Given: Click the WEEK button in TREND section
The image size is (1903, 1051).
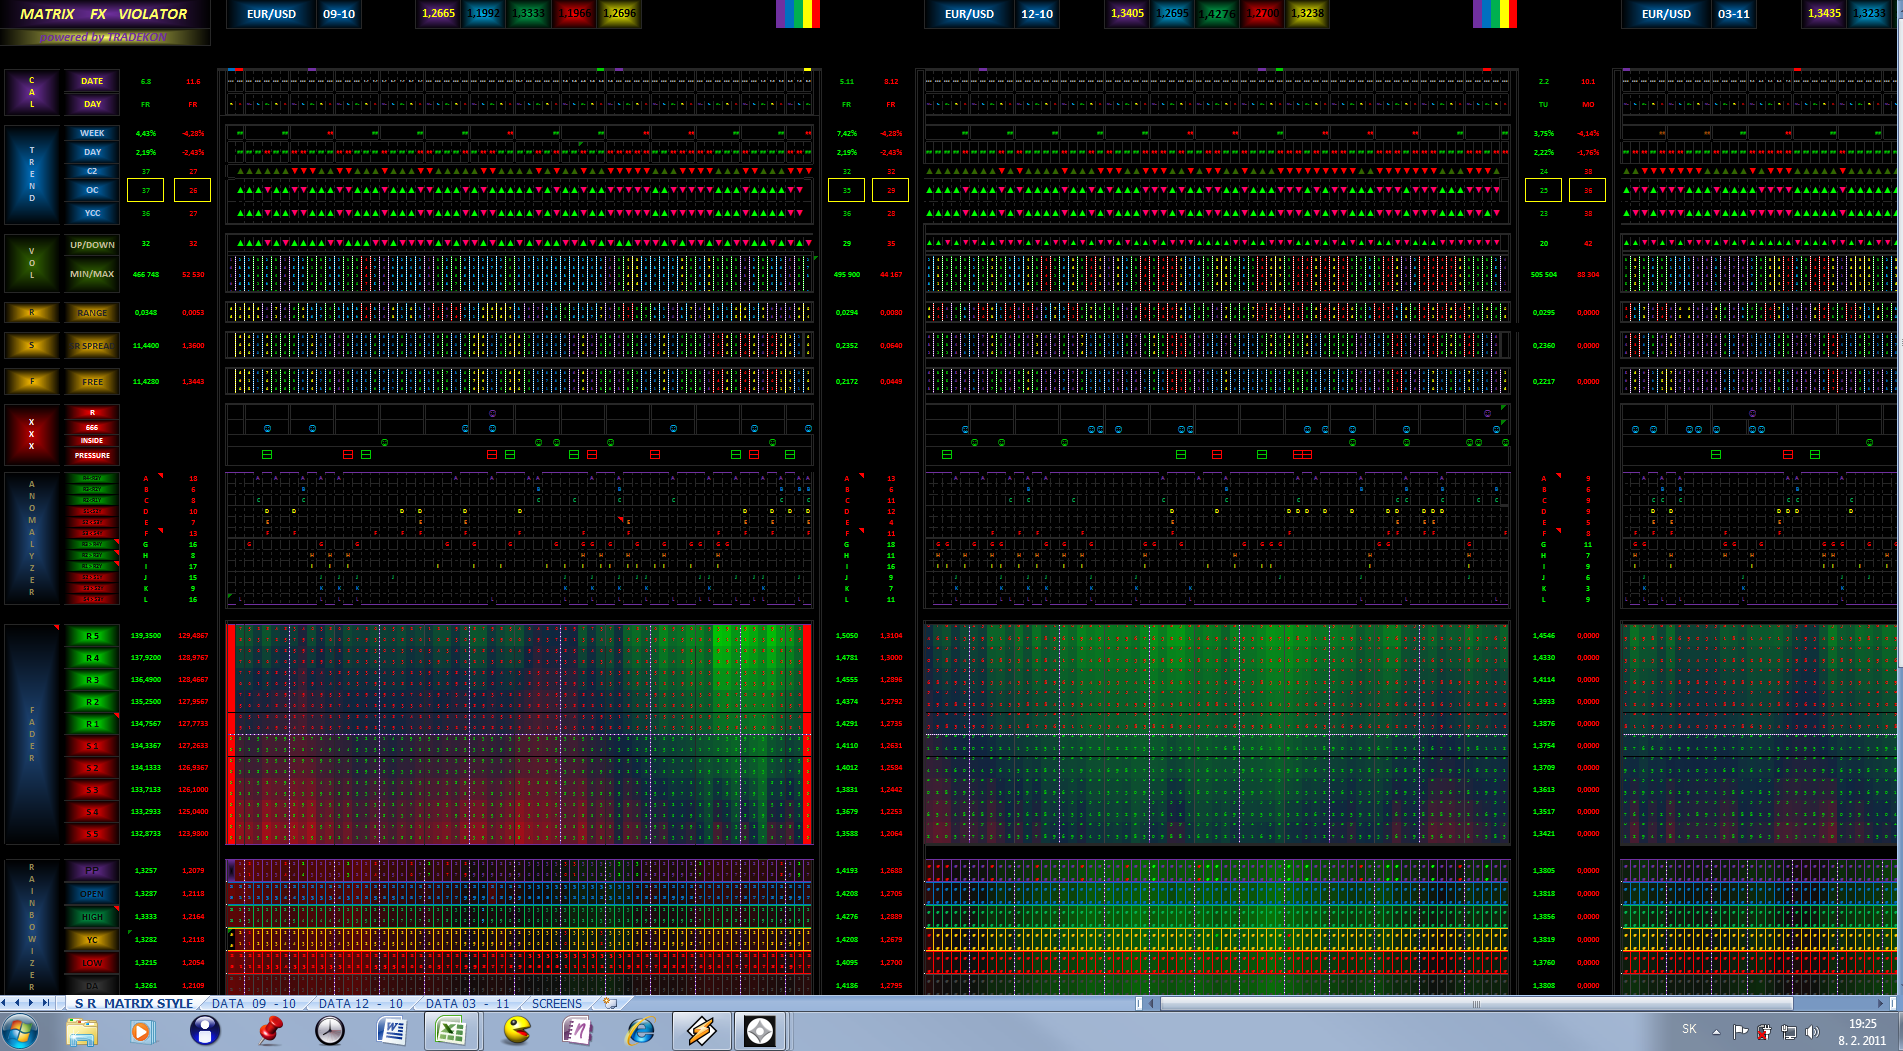Looking at the screenshot, I should pos(92,133).
